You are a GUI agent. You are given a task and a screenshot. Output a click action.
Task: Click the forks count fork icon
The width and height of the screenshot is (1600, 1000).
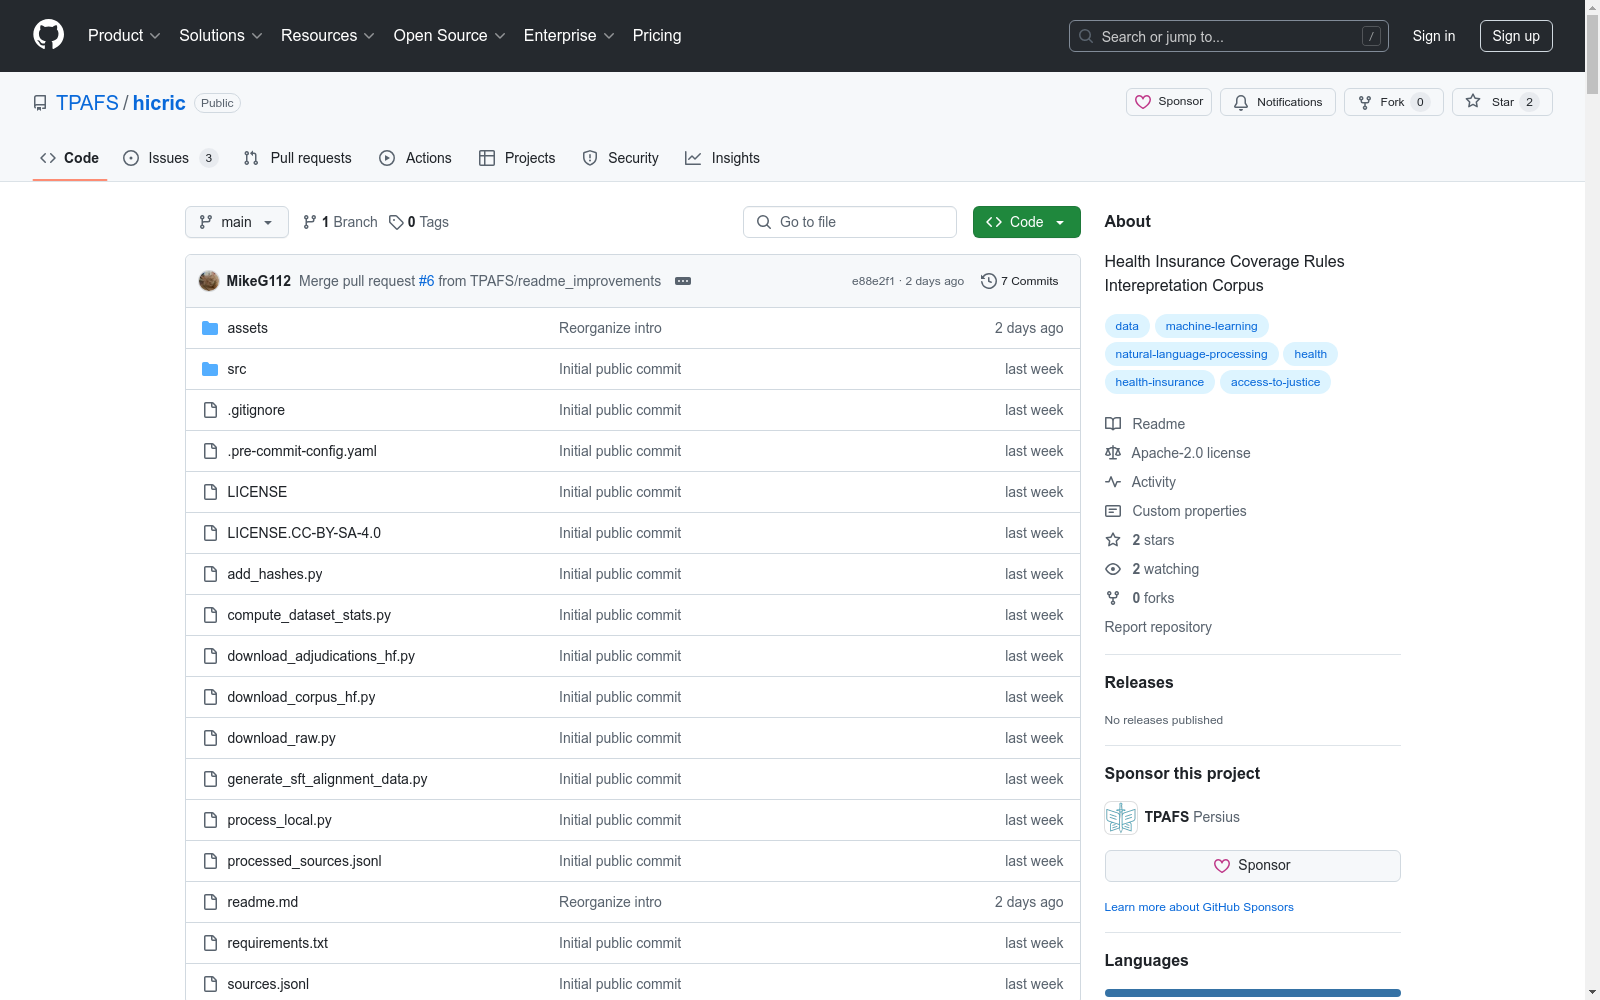coord(1113,598)
